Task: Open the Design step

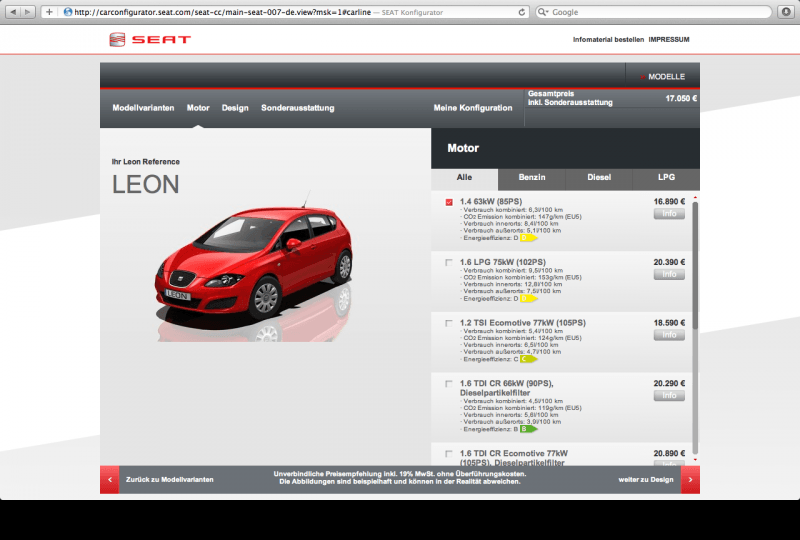Action: pos(235,108)
